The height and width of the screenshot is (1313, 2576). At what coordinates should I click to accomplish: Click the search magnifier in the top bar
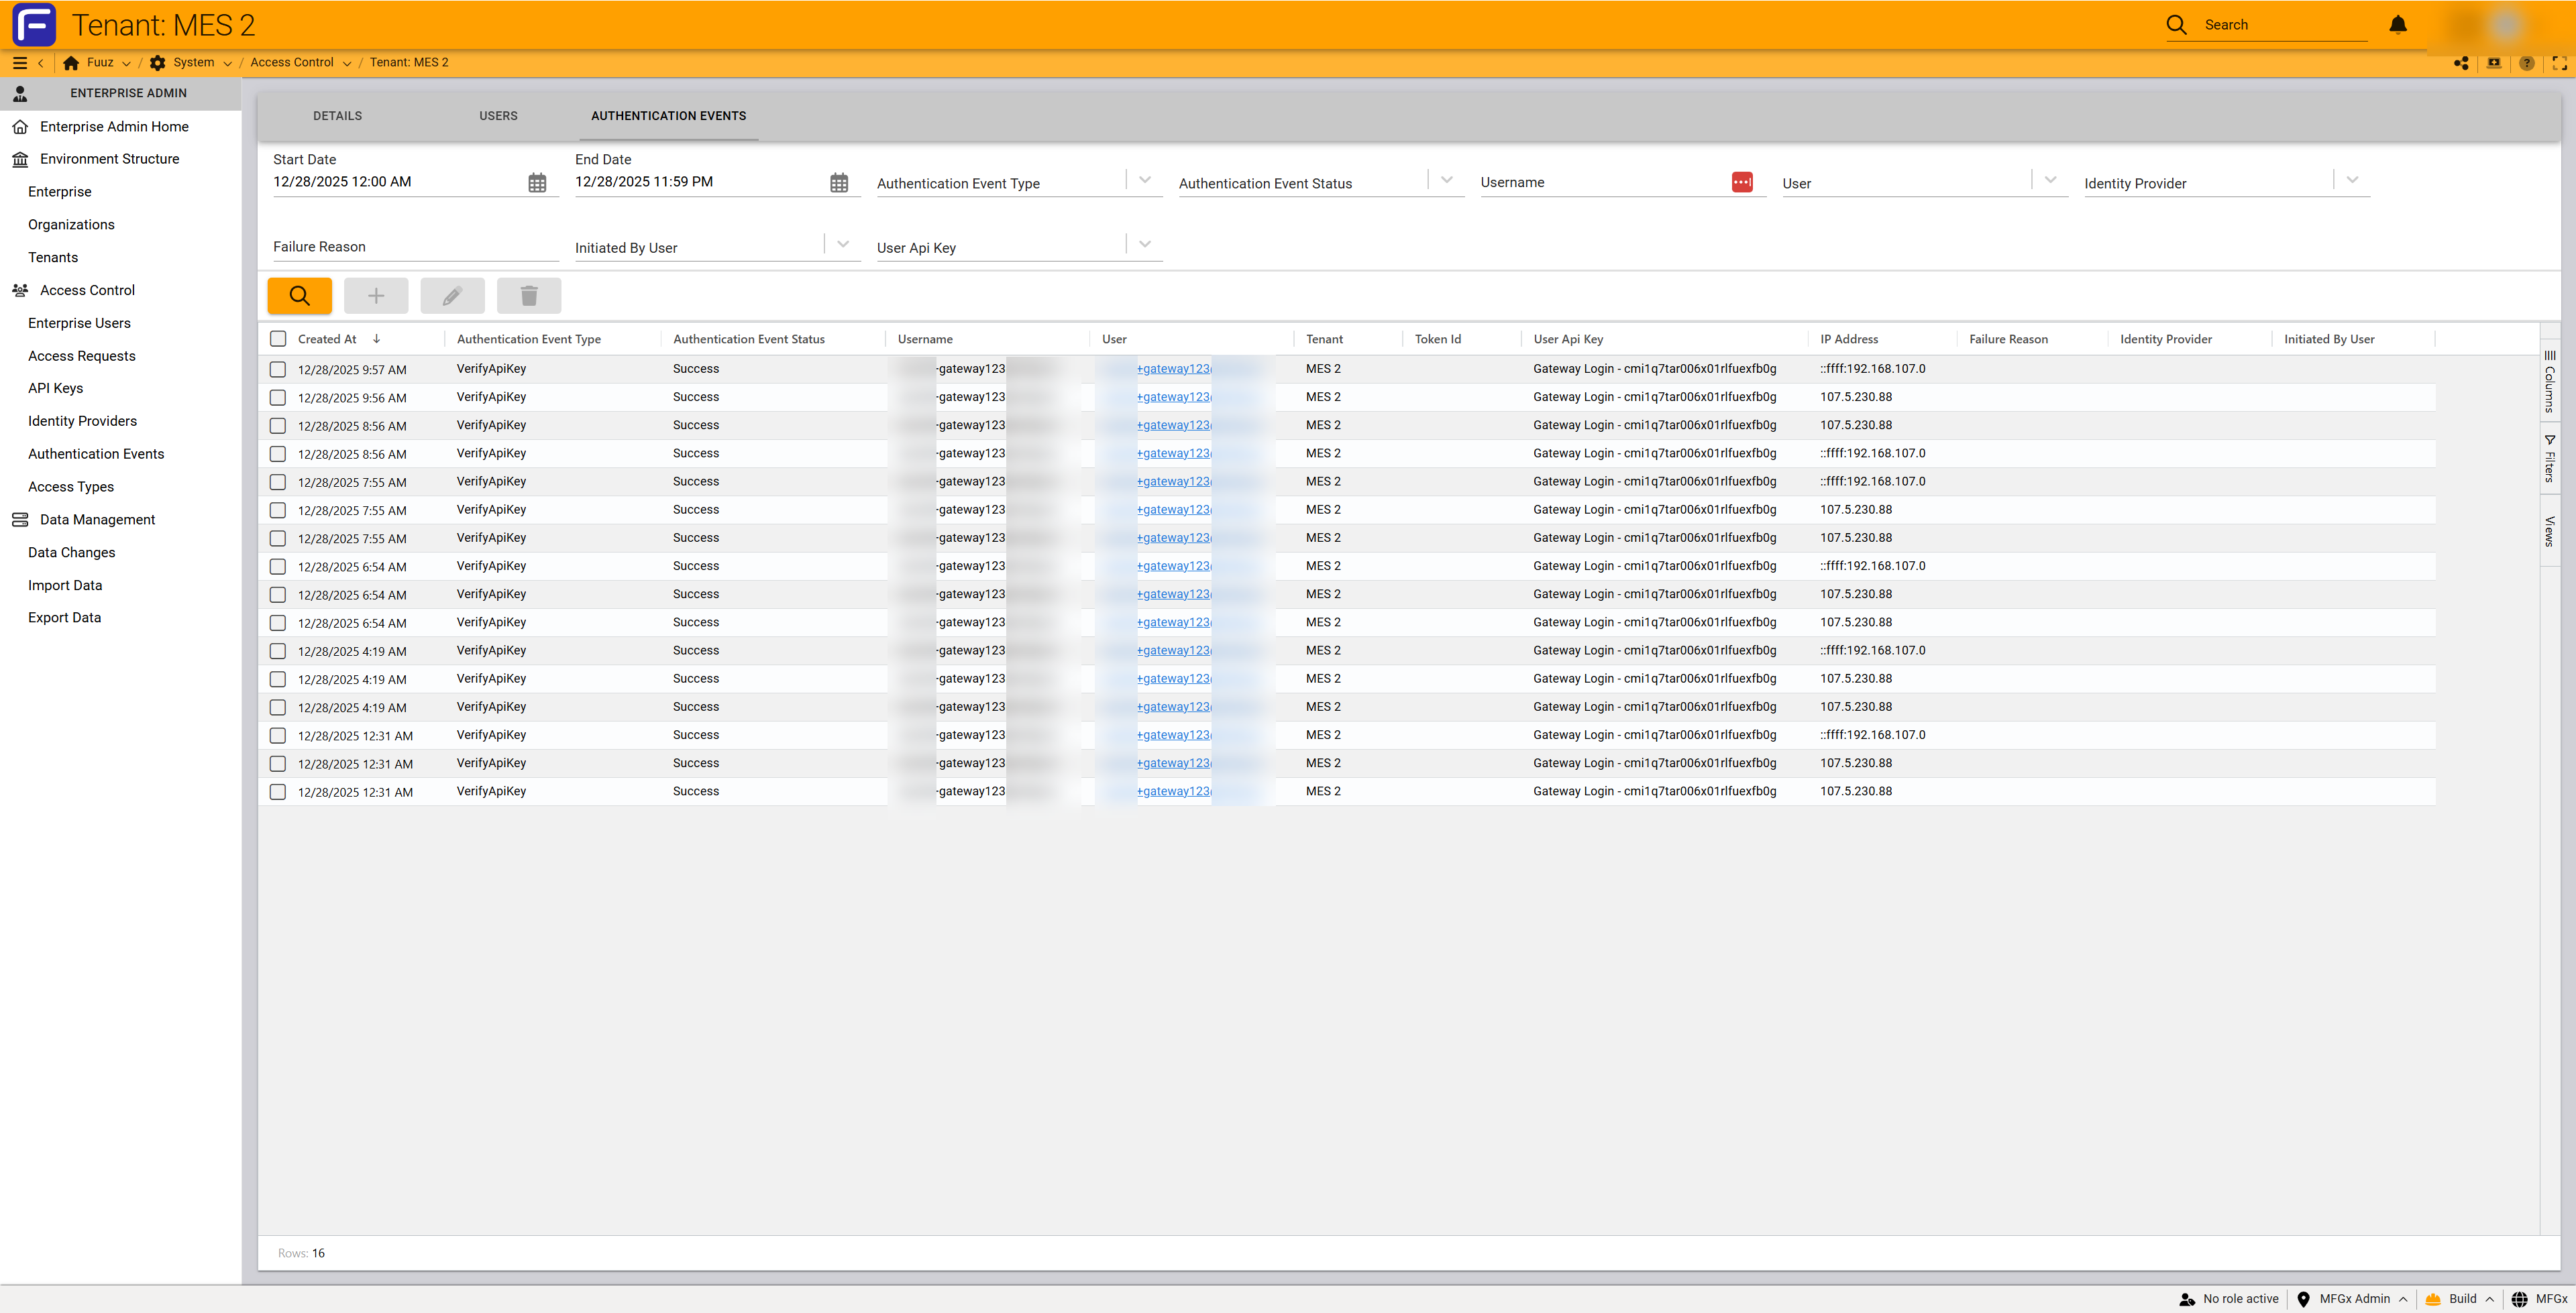(x=2176, y=25)
